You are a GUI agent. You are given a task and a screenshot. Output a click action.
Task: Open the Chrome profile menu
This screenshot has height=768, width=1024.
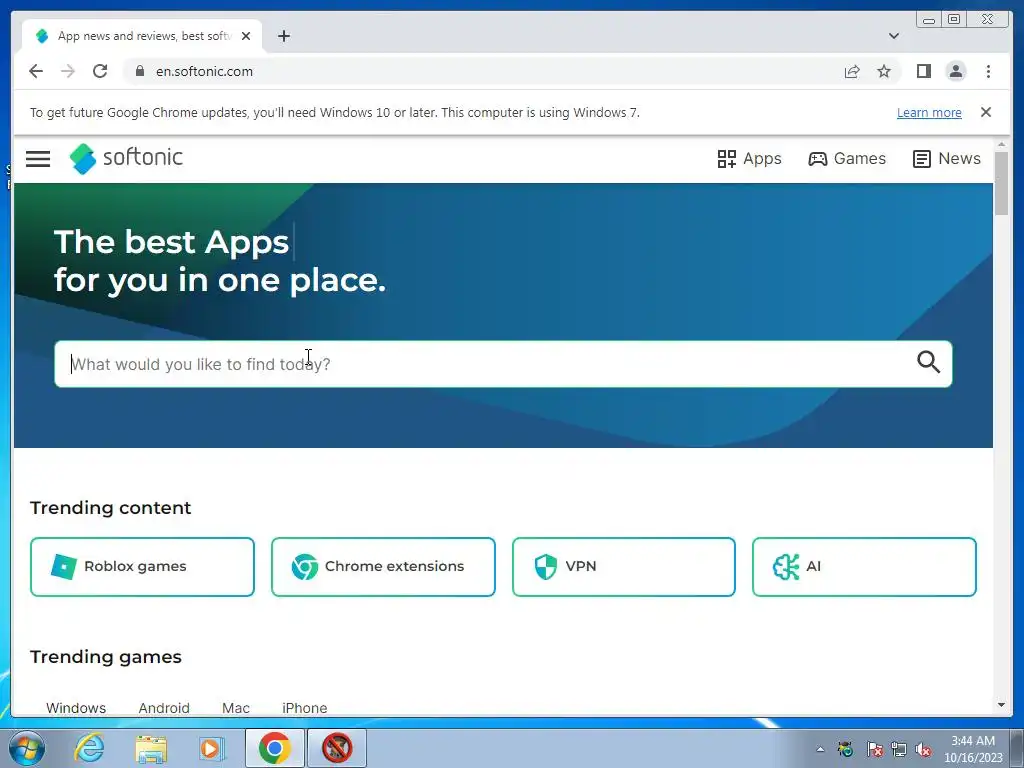[956, 71]
